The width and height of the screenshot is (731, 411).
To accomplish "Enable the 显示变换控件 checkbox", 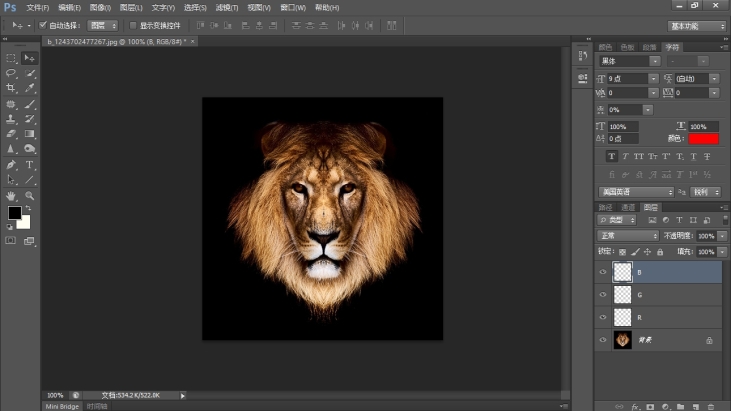I will 133,25.
